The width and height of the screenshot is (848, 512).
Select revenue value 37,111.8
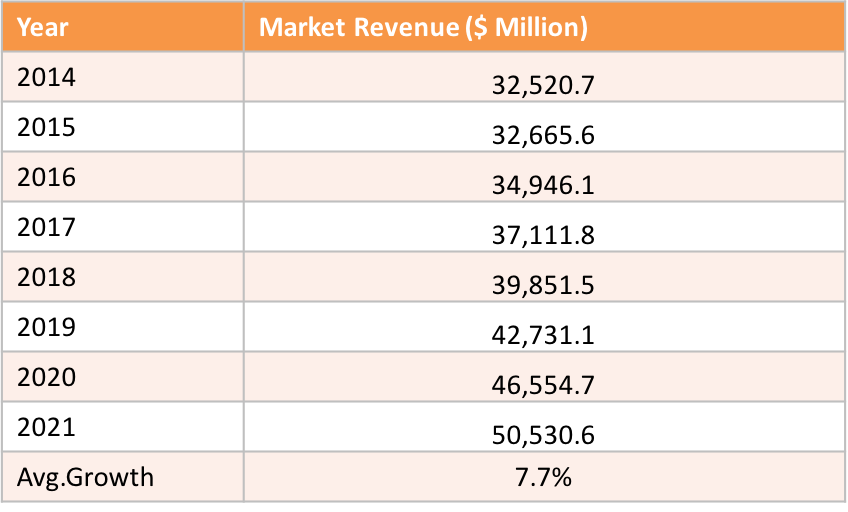[543, 235]
